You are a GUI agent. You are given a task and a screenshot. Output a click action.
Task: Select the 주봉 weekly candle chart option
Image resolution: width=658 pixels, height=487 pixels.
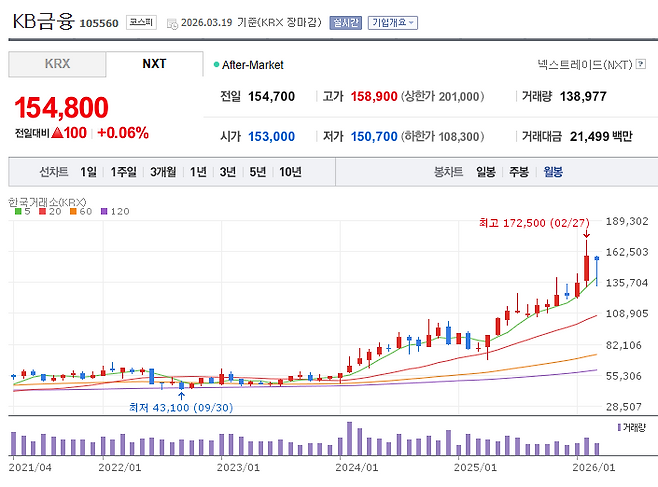519,172
